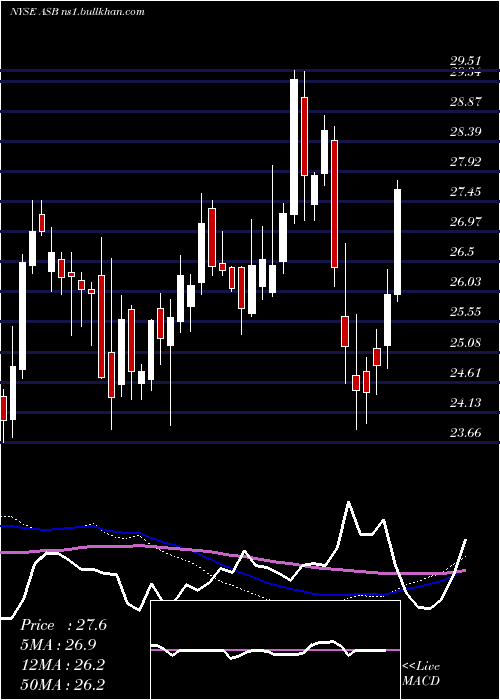Click the "NYSE ASB" ticker label
500x700 pixels.
tap(34, 12)
